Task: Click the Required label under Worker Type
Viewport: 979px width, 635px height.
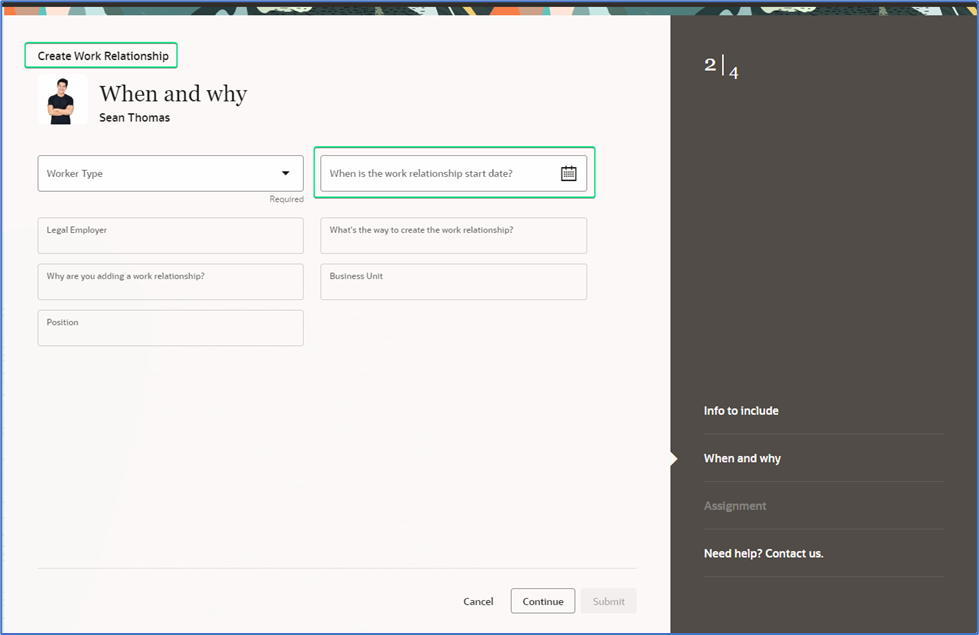Action: click(x=286, y=199)
